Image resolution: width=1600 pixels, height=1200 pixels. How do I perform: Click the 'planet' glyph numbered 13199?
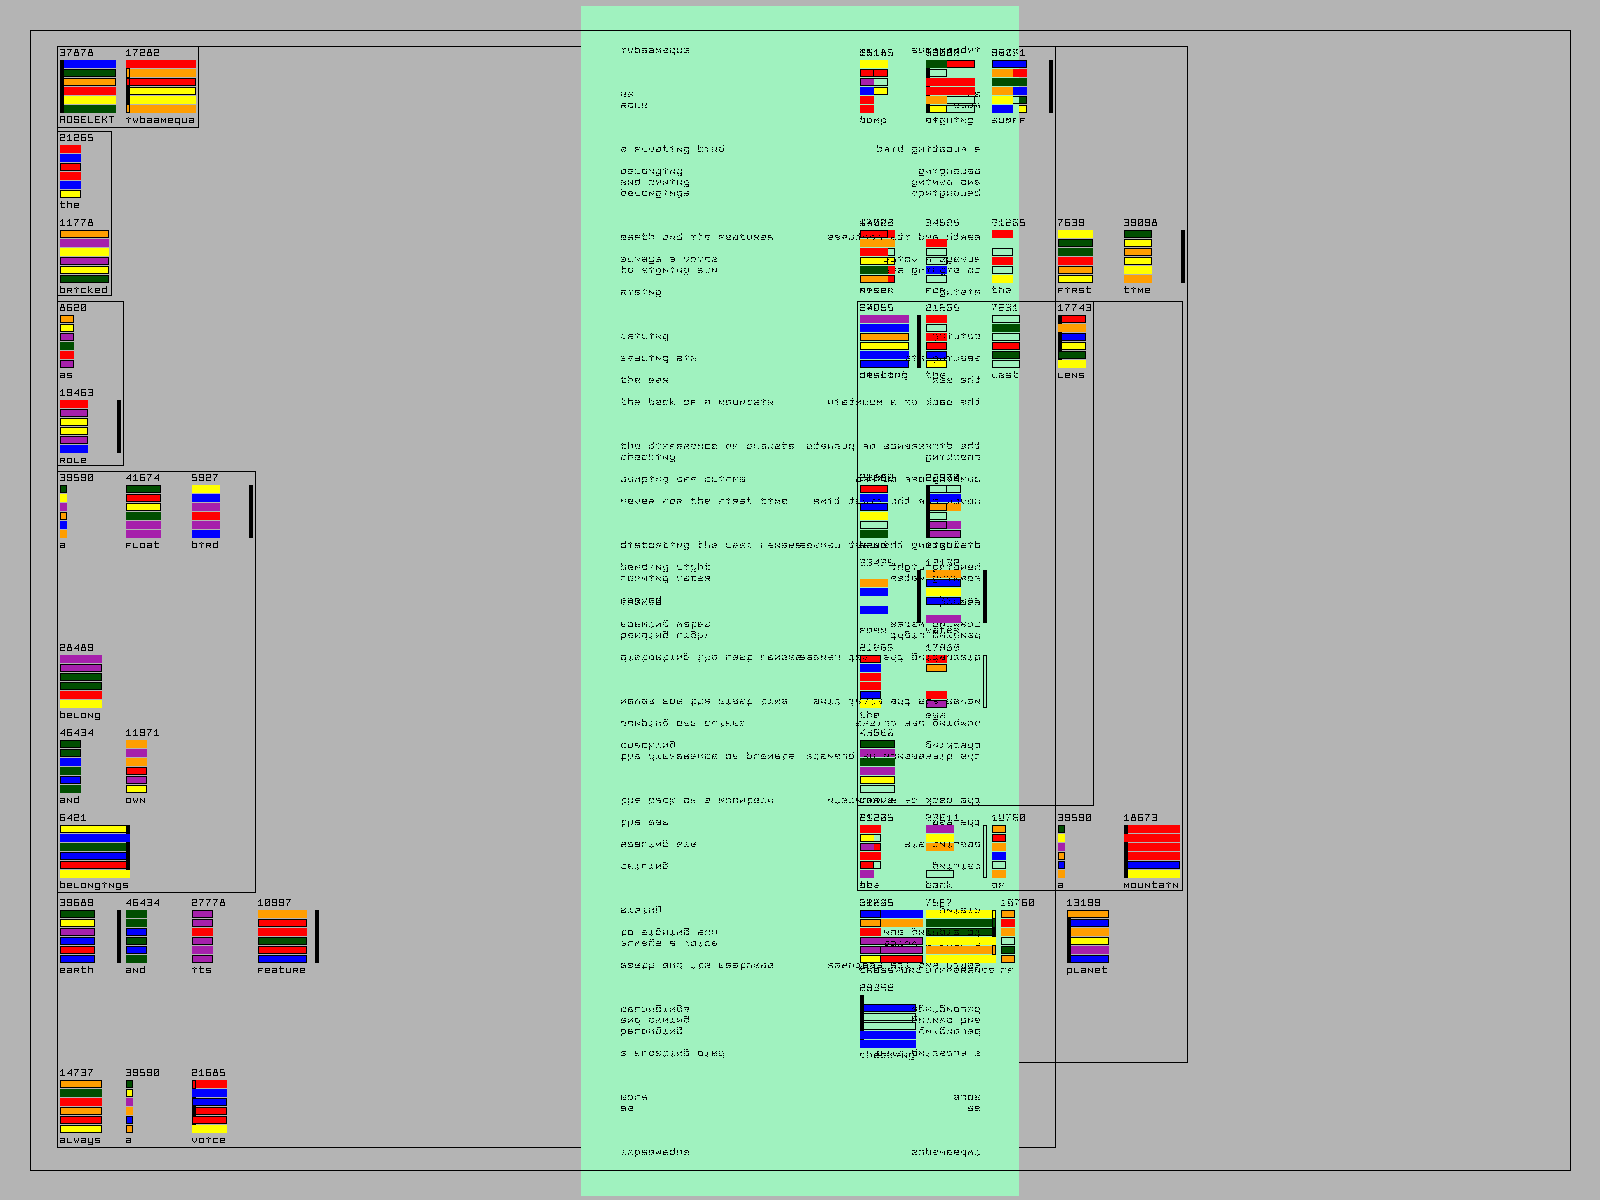(1087, 936)
